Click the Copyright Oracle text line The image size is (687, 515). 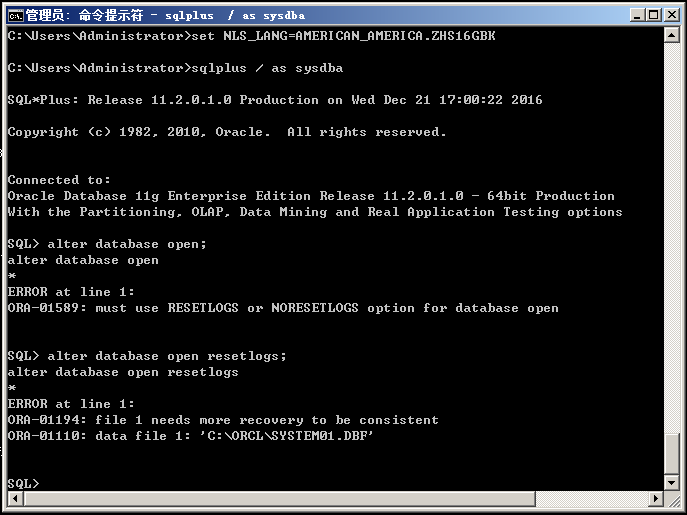227,132
